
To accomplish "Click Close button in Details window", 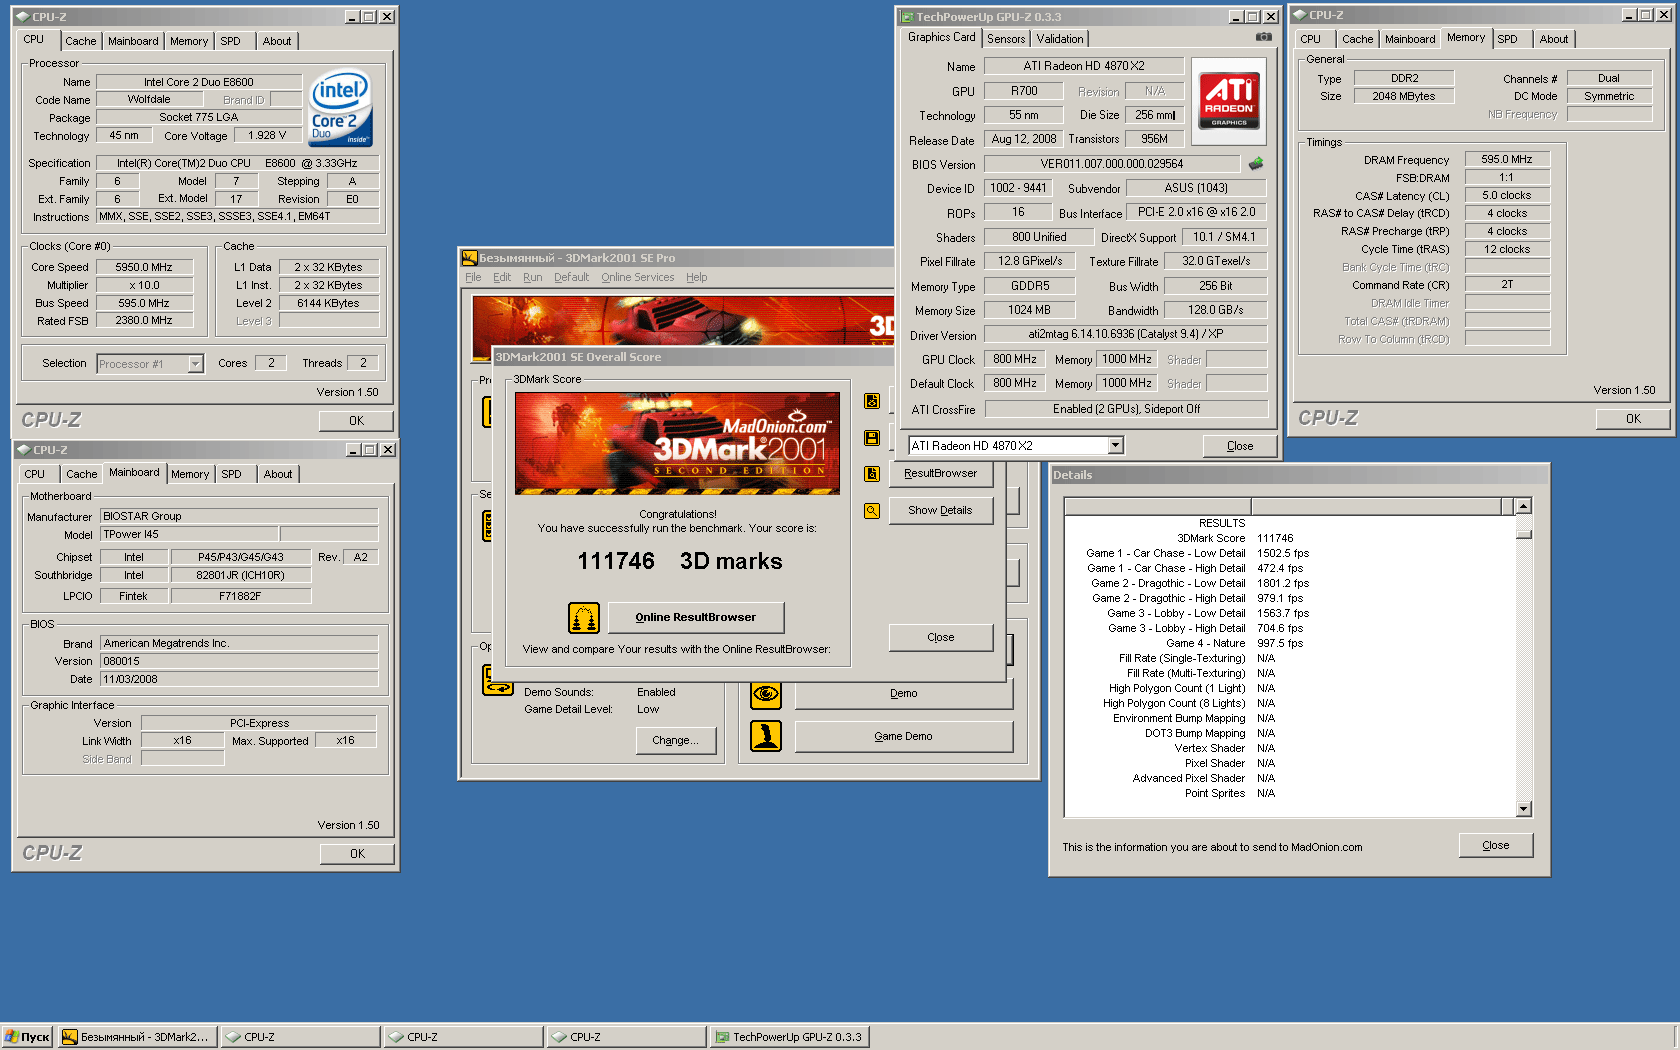I will 1495,846.
